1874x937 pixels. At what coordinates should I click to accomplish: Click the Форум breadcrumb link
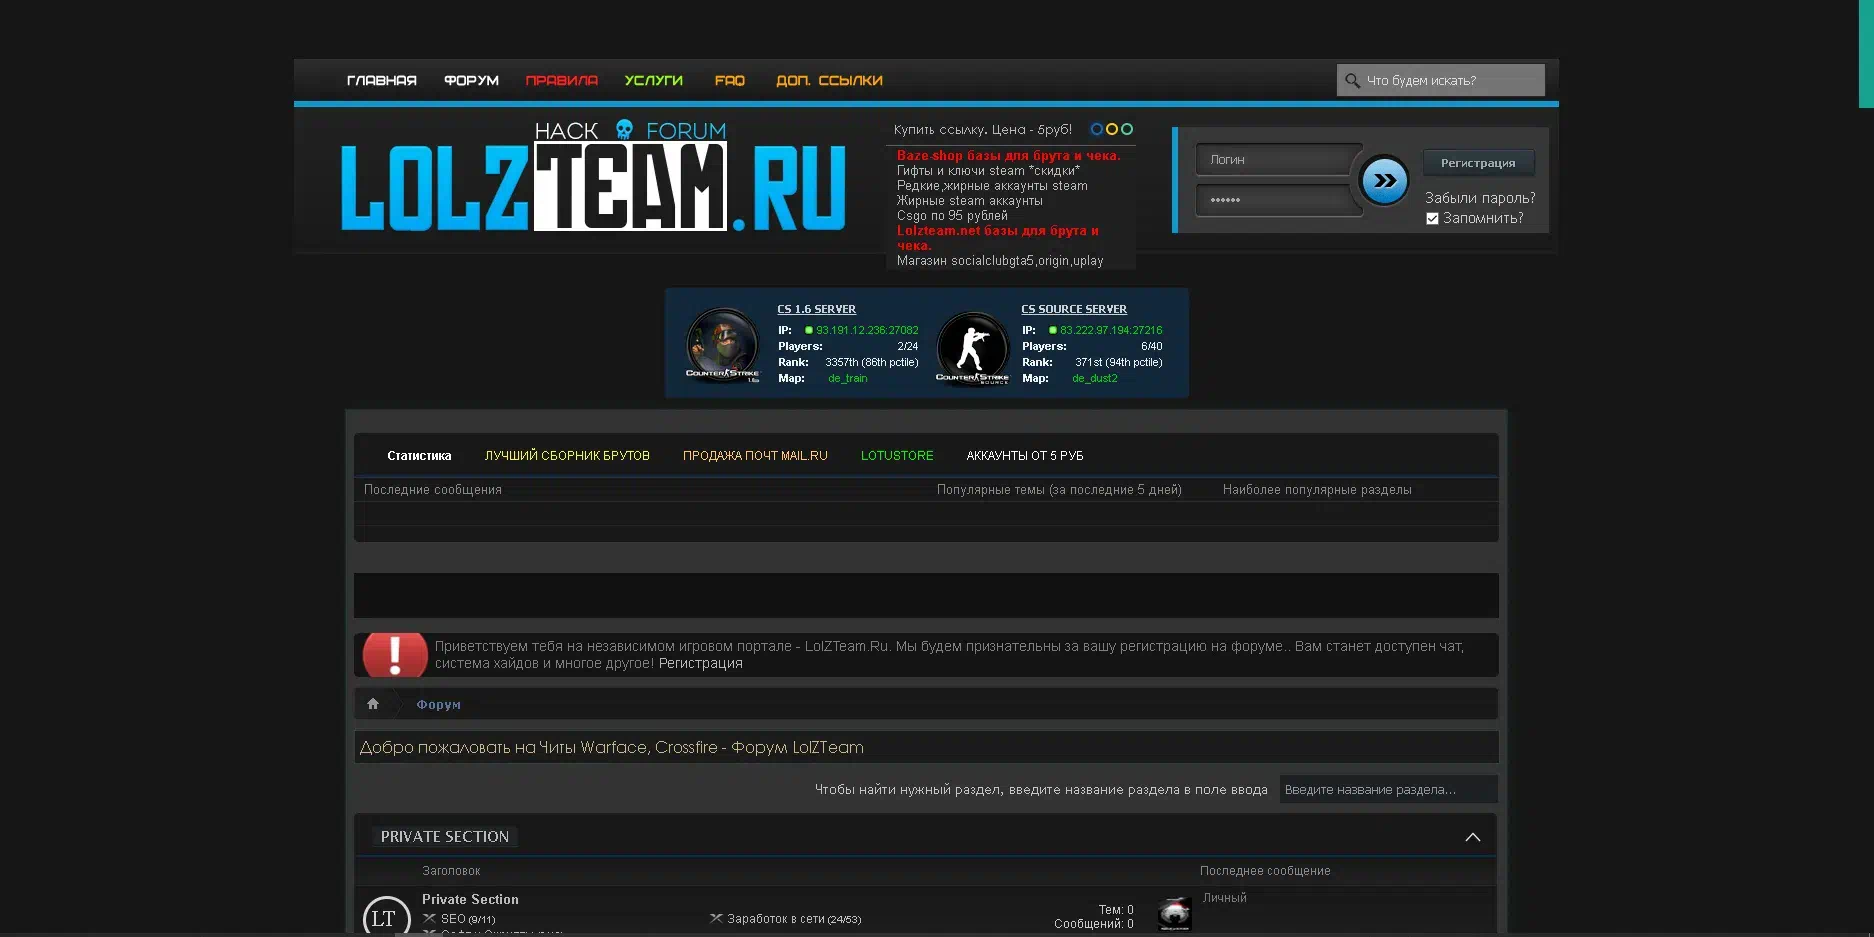[438, 704]
